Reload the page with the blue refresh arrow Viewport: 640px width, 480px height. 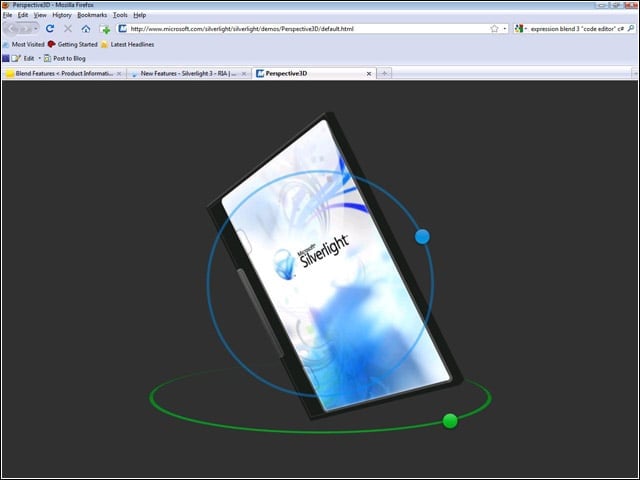50,29
